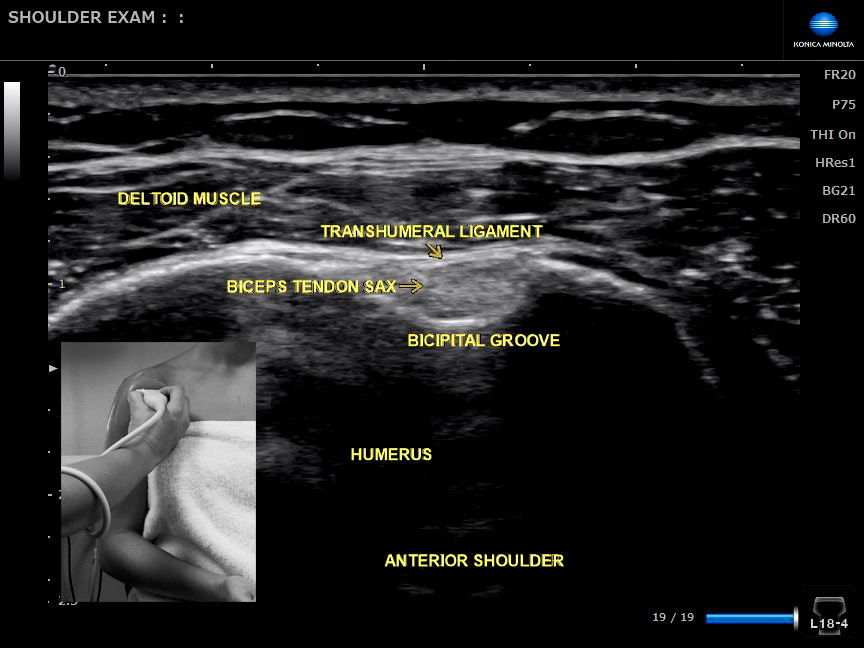Click the focal position triangle marker on depth scale

click(54, 369)
